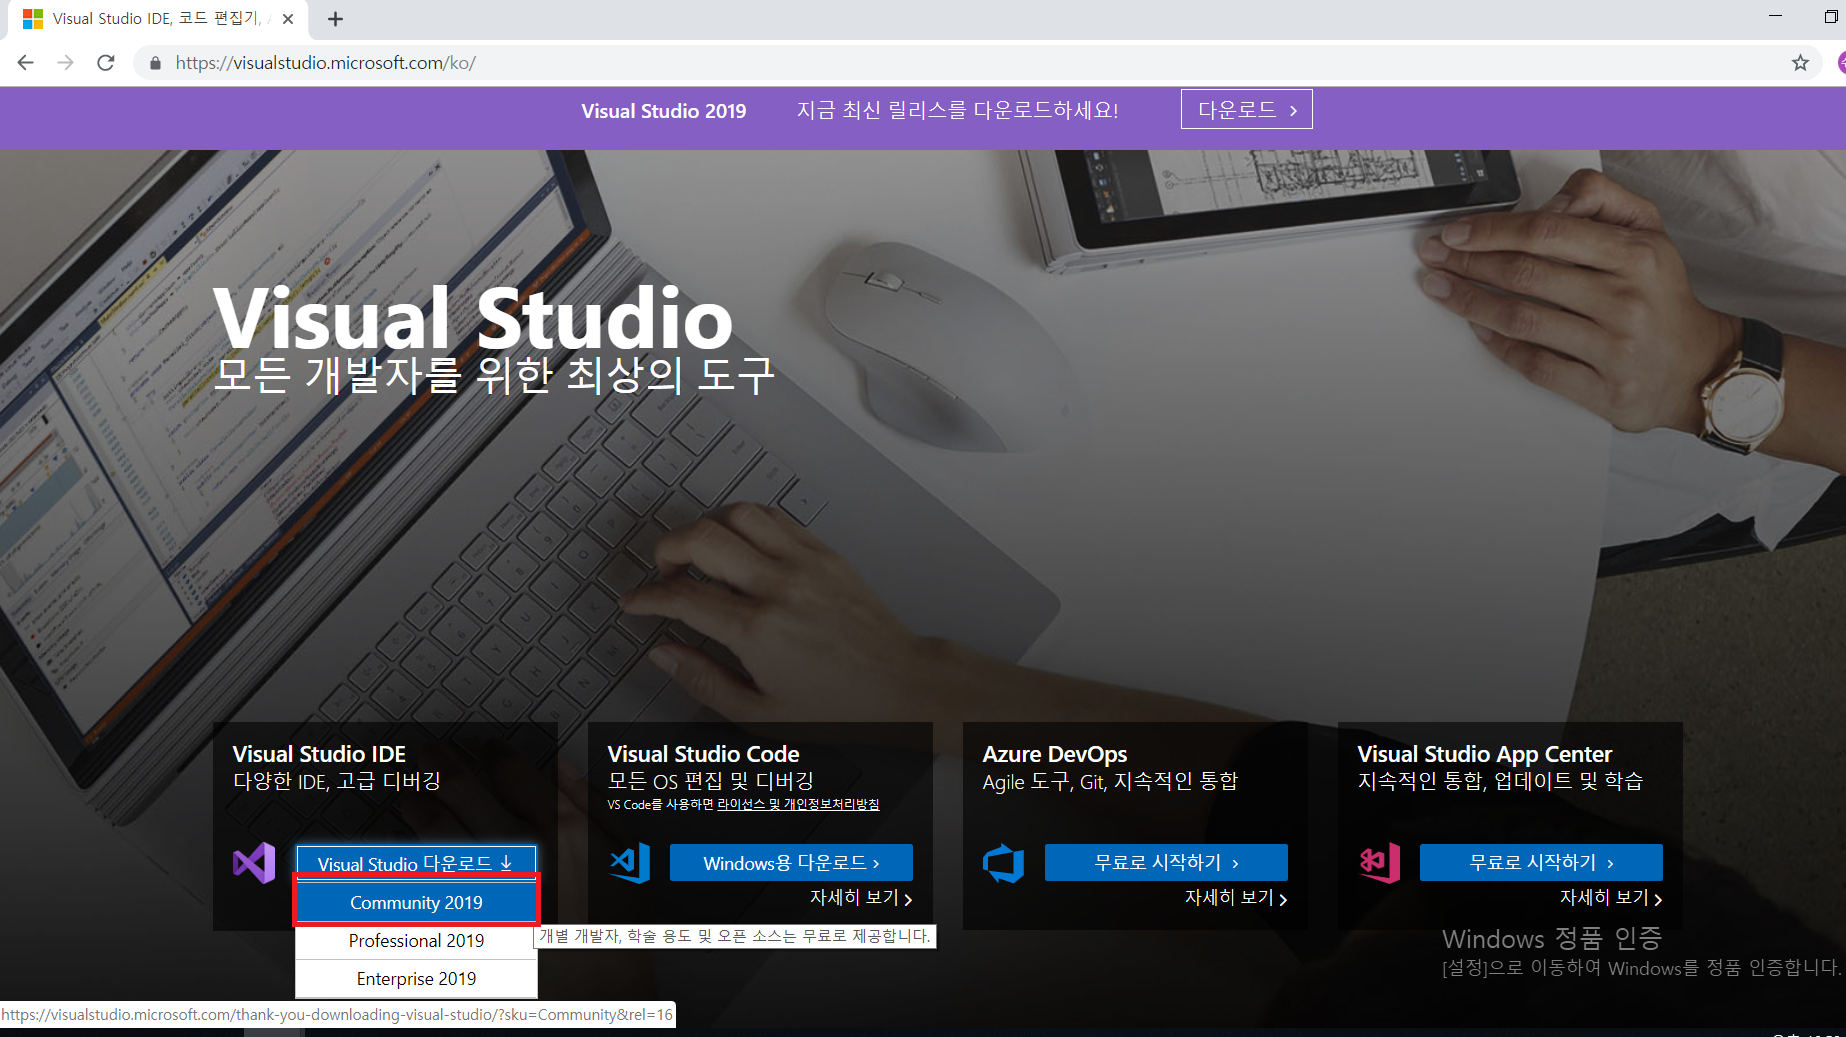Click the blue Visual Studio Code logo icon
This screenshot has width=1846, height=1037.
point(630,863)
